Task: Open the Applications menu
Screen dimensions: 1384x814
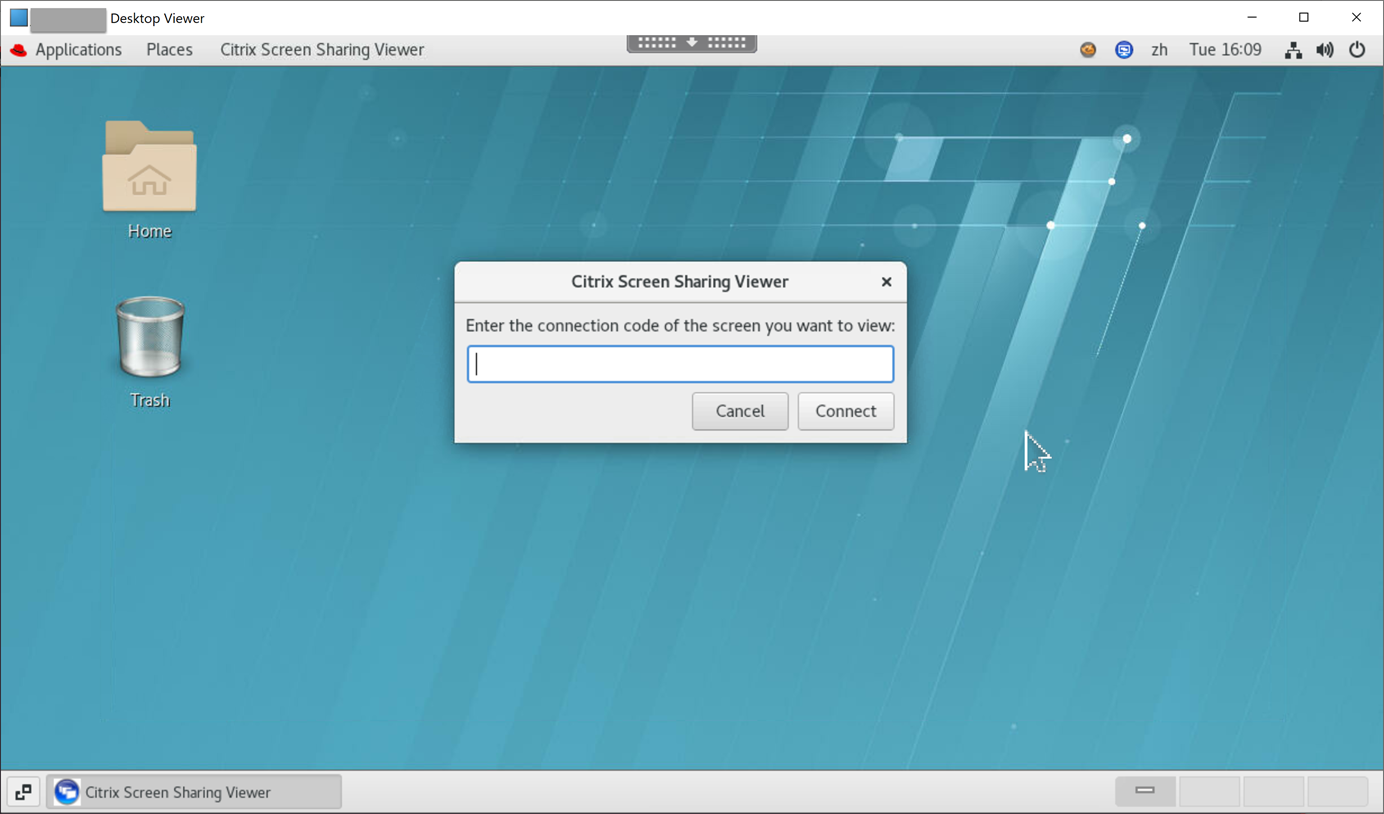Action: 78,50
